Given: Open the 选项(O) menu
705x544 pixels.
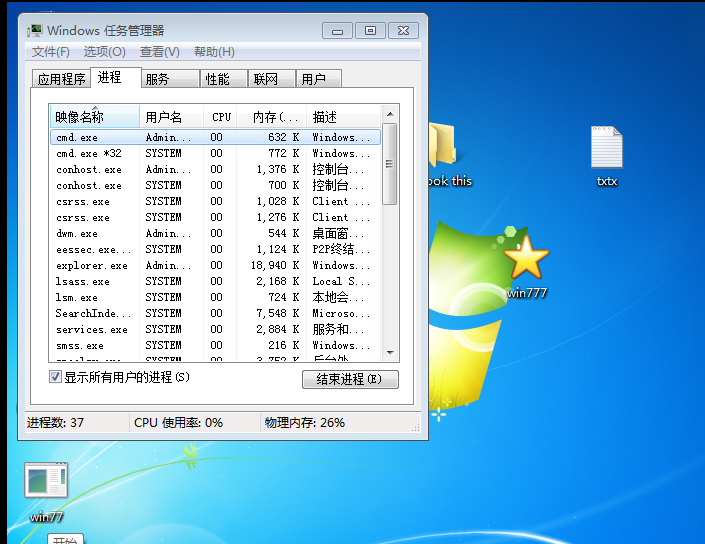Looking at the screenshot, I should point(104,52).
